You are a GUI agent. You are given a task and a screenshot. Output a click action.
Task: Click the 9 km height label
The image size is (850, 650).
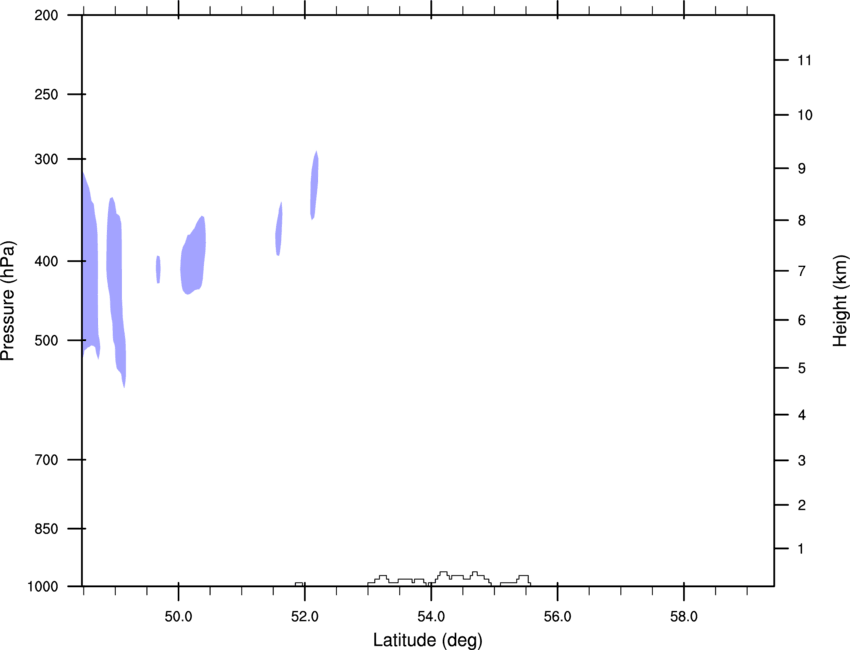(x=801, y=169)
